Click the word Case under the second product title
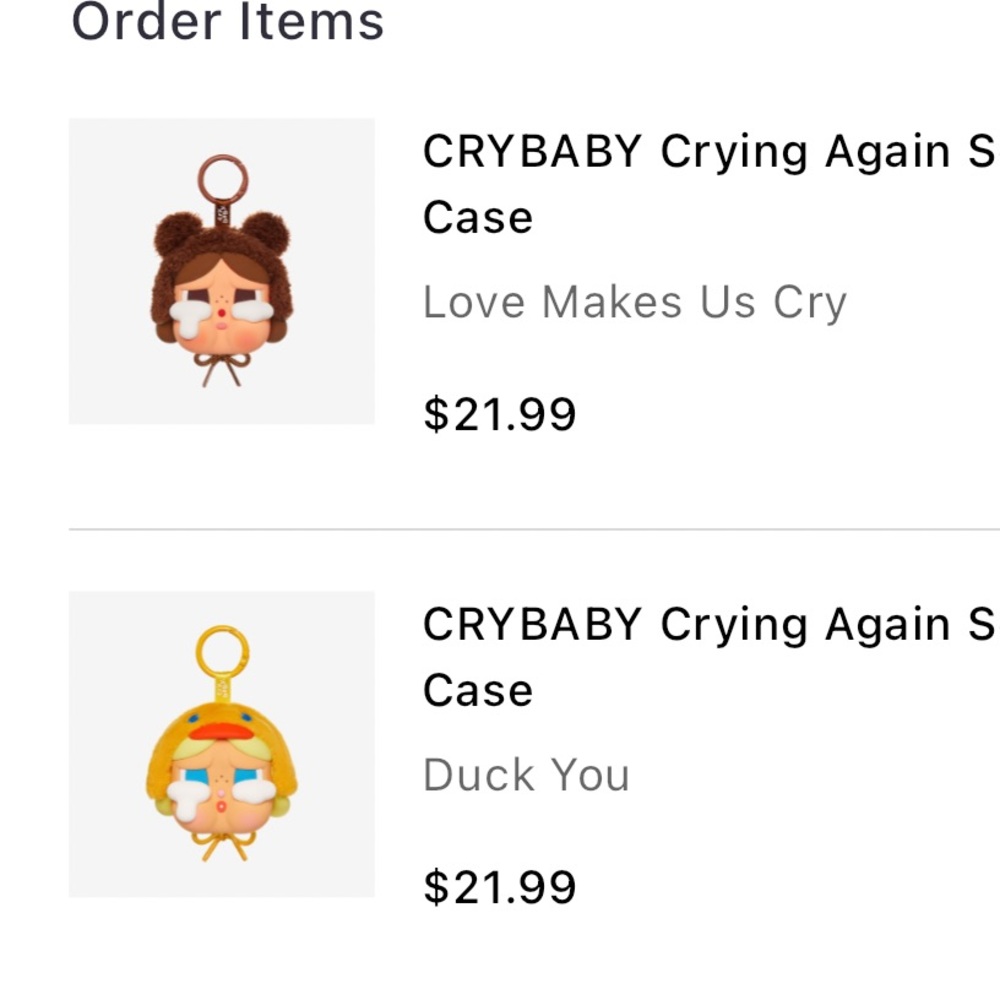The height and width of the screenshot is (1000, 1000). click(x=477, y=690)
